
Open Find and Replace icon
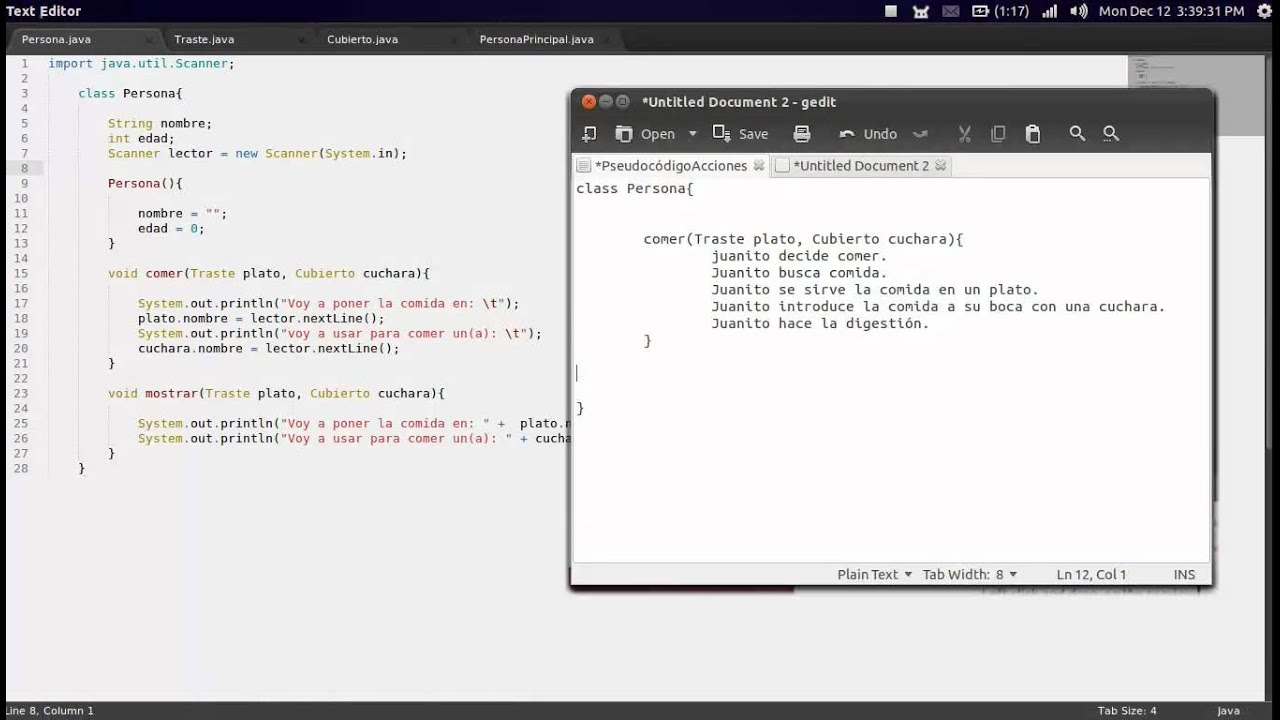point(1111,134)
